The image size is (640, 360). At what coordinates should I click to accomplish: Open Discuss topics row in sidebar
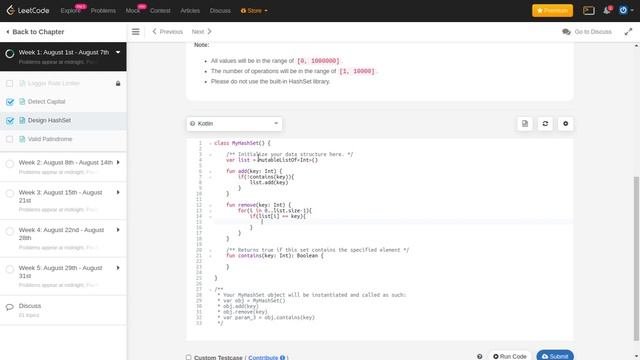coord(63,310)
